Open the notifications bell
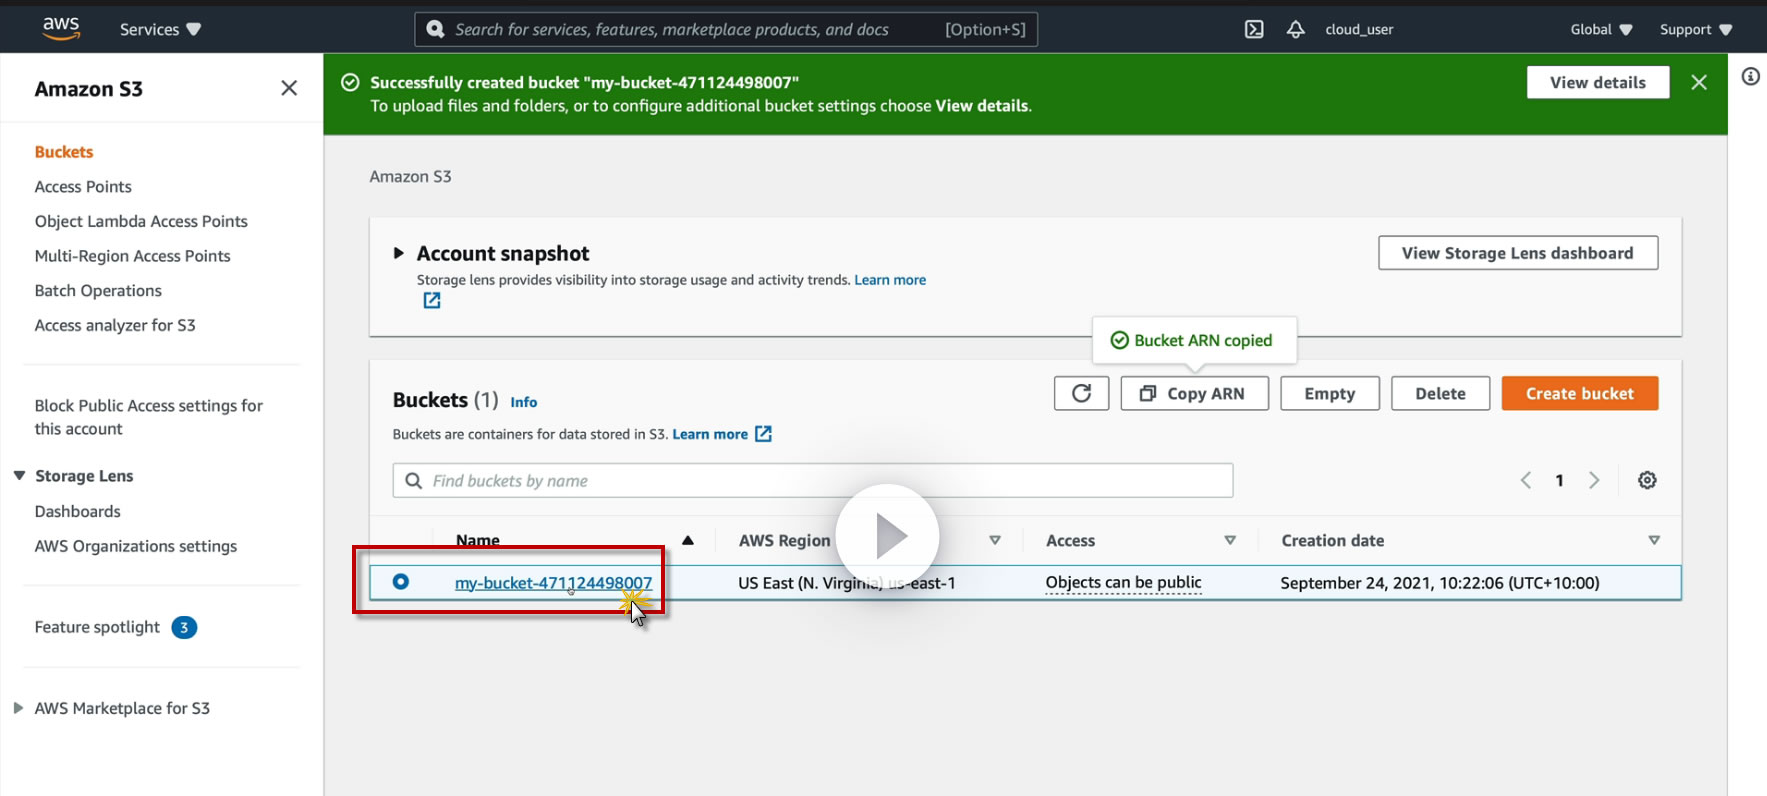This screenshot has width=1767, height=796. pyautogui.click(x=1295, y=29)
